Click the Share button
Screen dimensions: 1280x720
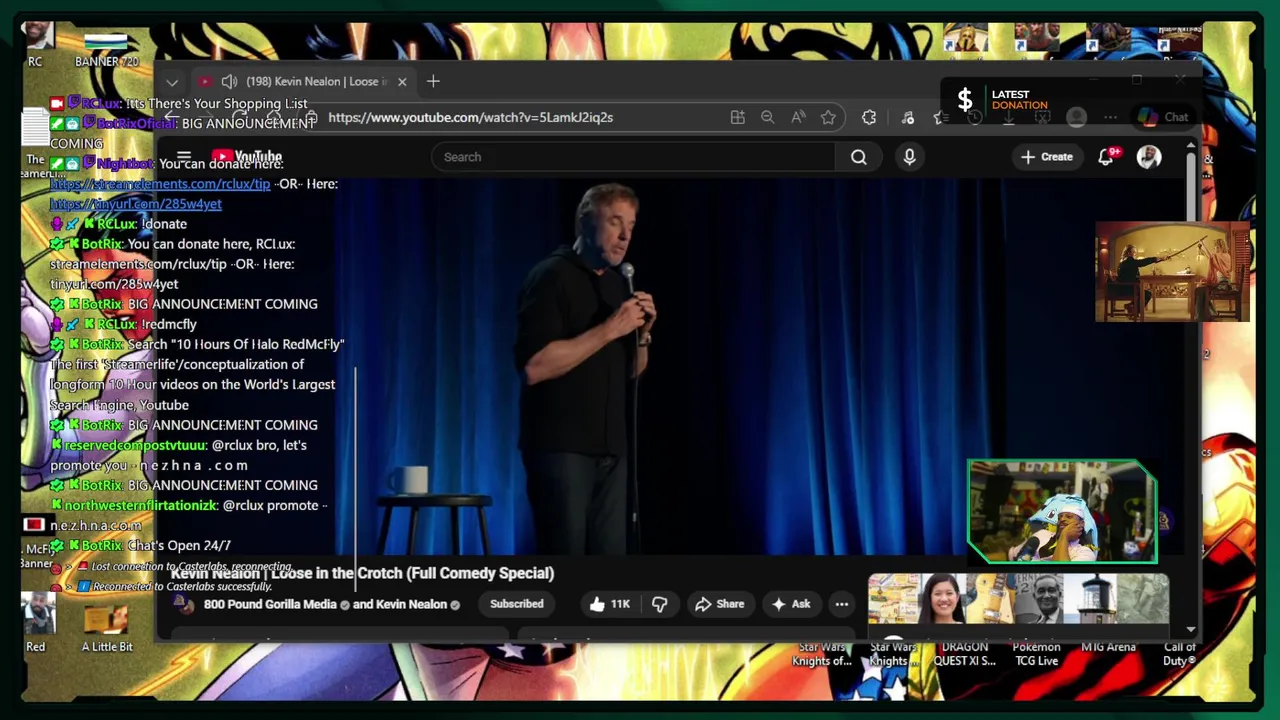coord(720,604)
